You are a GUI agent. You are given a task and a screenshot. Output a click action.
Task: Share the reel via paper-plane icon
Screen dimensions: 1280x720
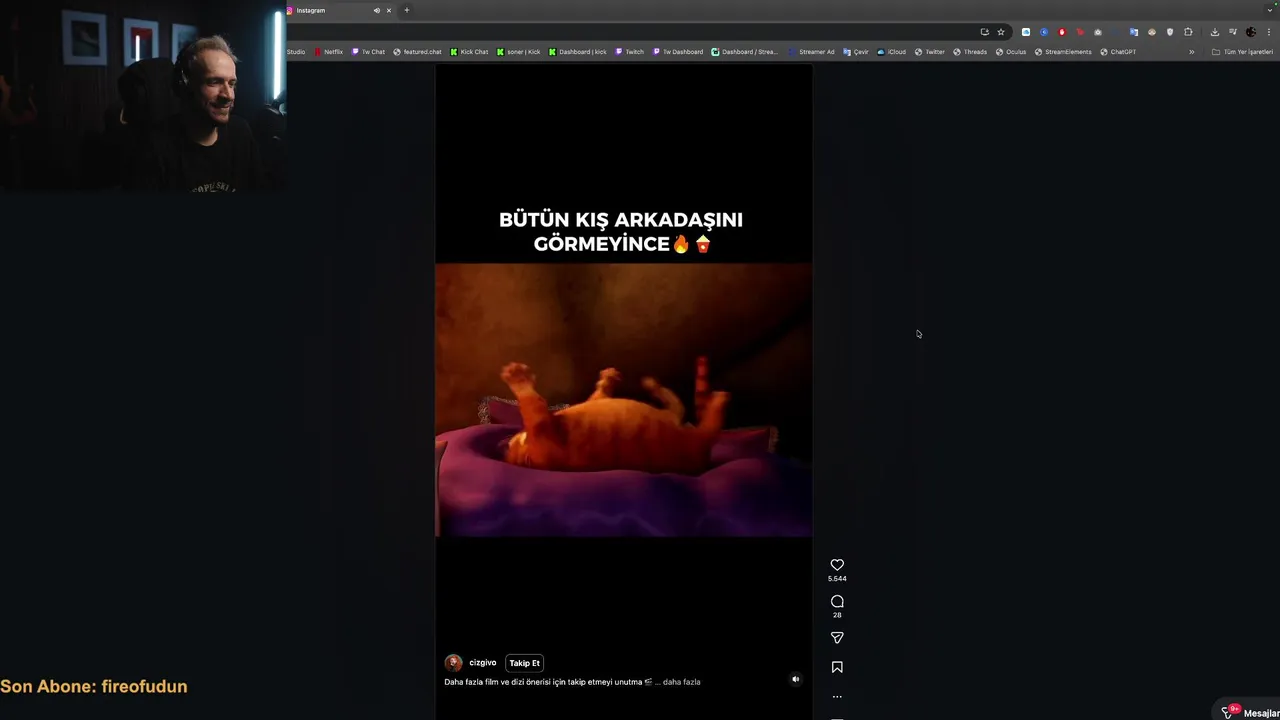pos(837,637)
